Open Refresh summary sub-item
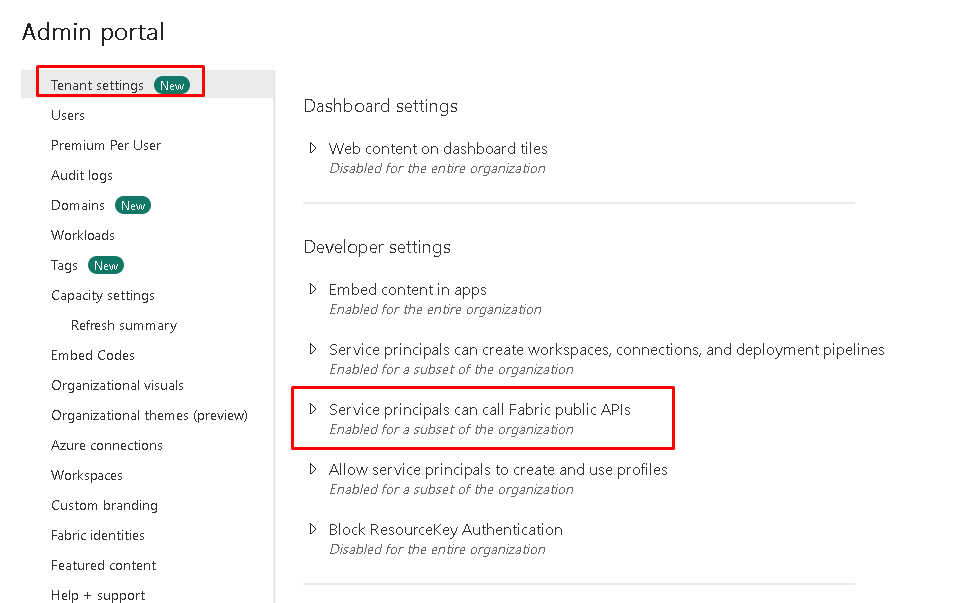 pos(124,325)
